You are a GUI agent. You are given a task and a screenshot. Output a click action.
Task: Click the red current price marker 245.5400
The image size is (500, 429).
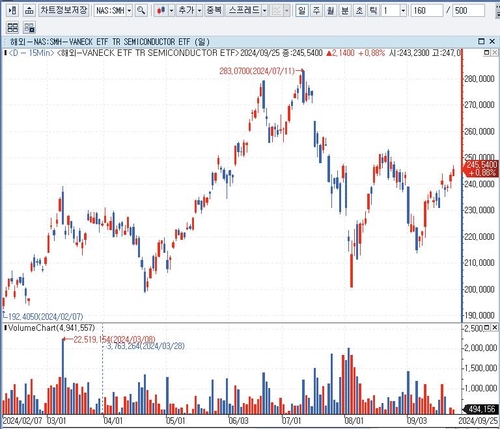tap(481, 169)
